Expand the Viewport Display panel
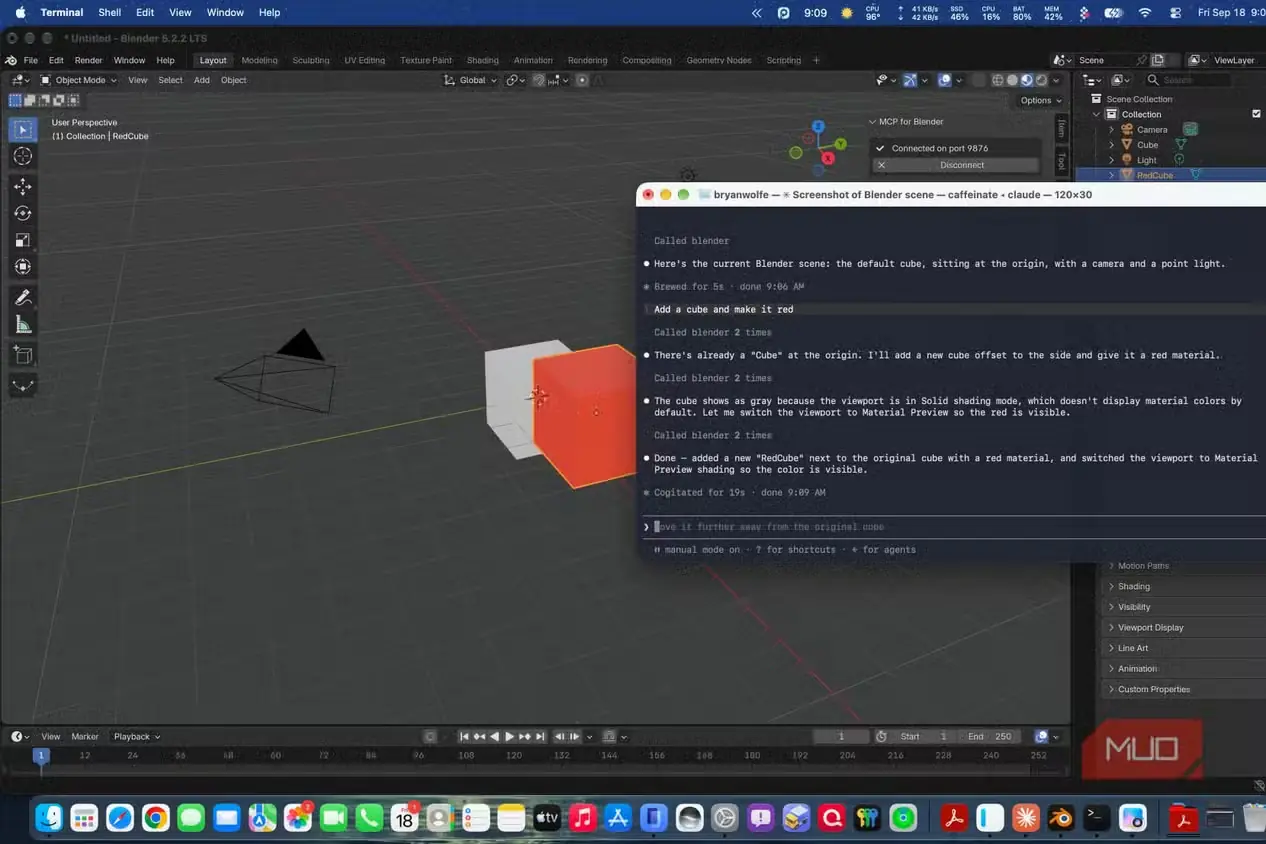Viewport: 1266px width, 844px height. 1185,627
